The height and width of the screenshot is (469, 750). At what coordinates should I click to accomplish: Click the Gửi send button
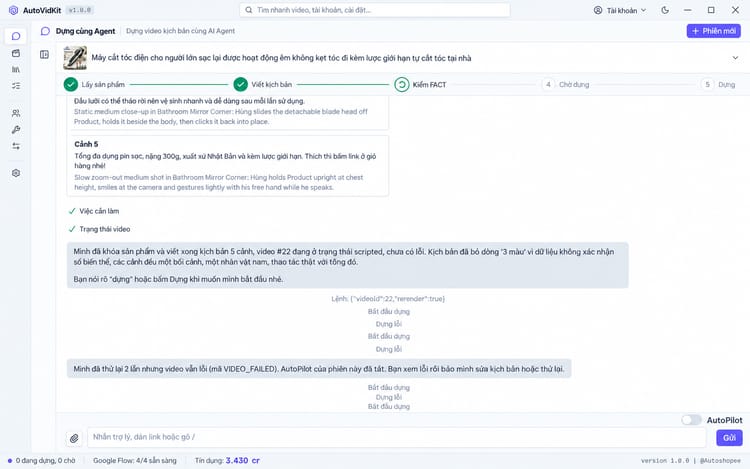(729, 438)
